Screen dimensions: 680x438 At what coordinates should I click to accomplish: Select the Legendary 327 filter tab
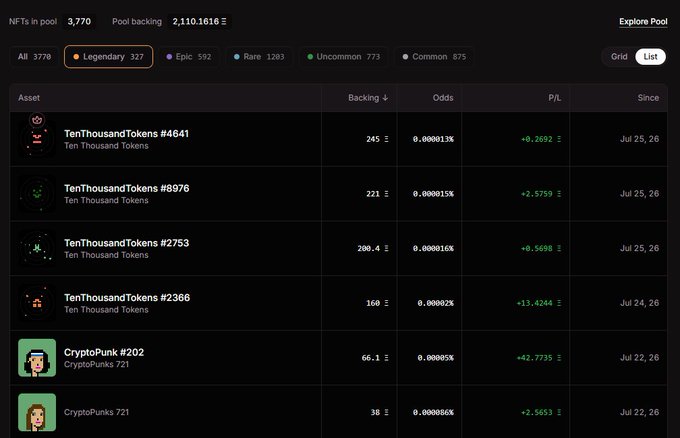click(x=108, y=57)
